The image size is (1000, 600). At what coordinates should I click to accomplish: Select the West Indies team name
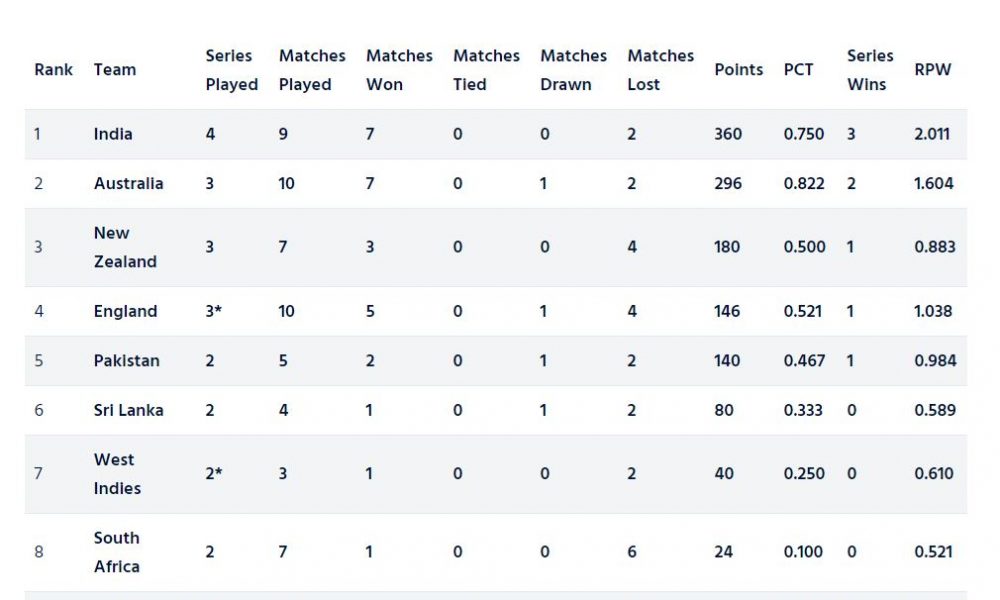click(x=117, y=474)
